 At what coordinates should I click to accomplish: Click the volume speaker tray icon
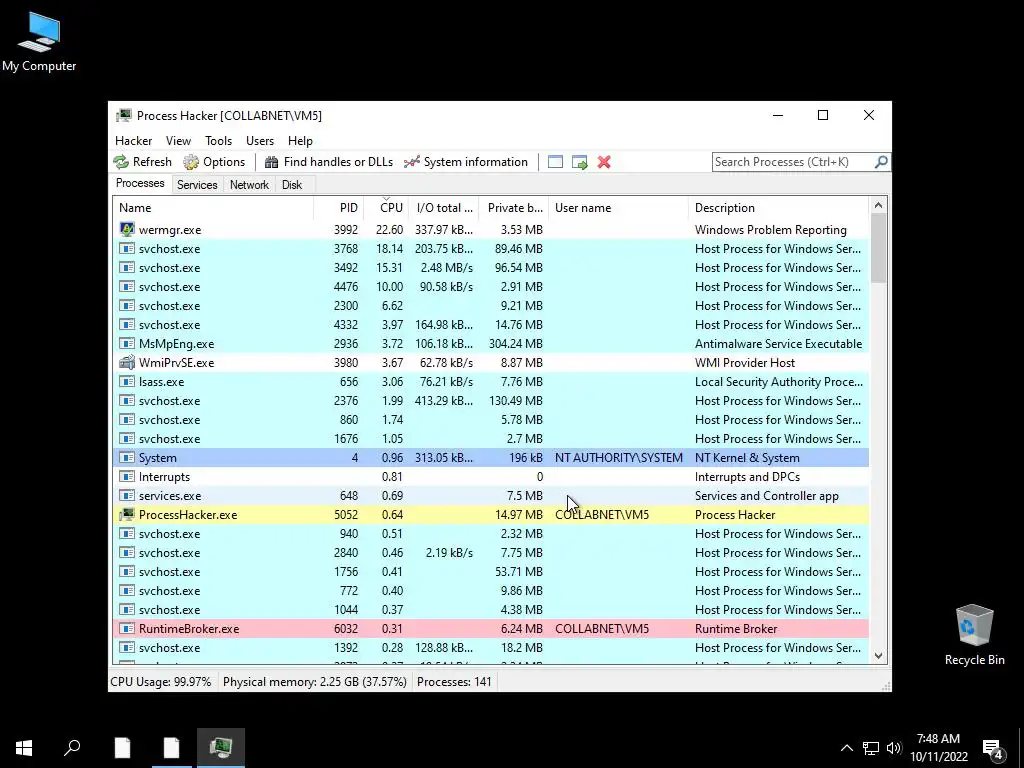tap(894, 748)
